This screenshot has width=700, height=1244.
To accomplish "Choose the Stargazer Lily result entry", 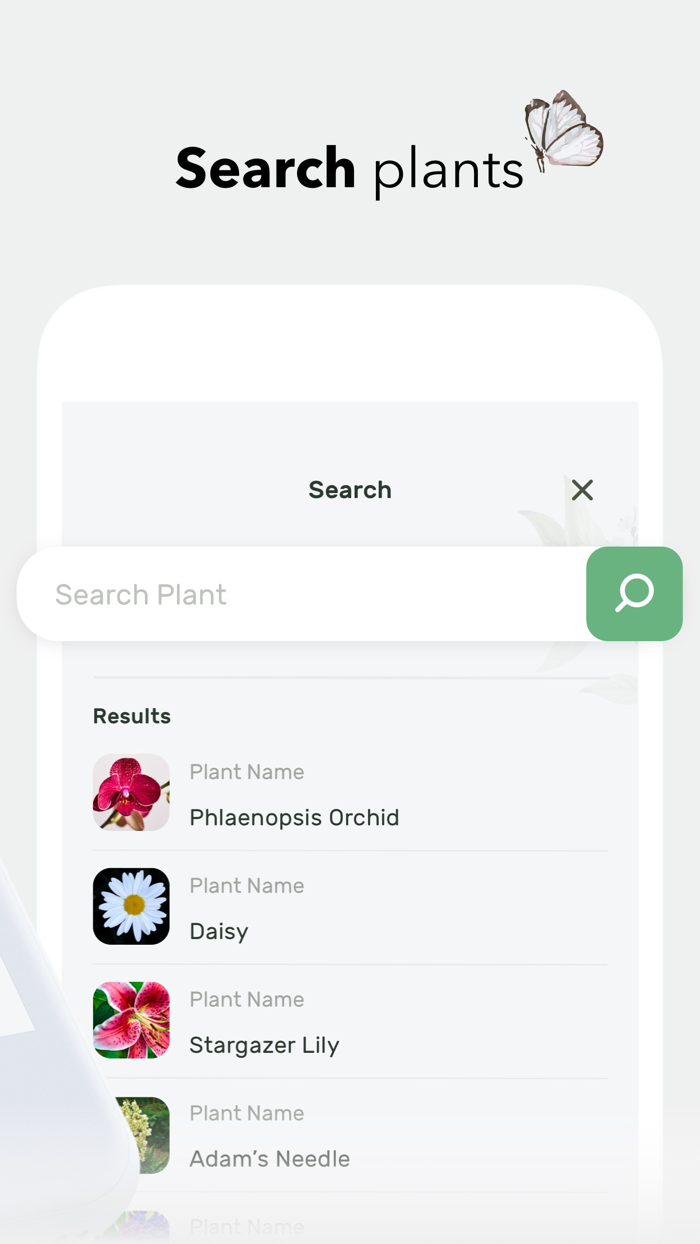I will coord(264,1045).
